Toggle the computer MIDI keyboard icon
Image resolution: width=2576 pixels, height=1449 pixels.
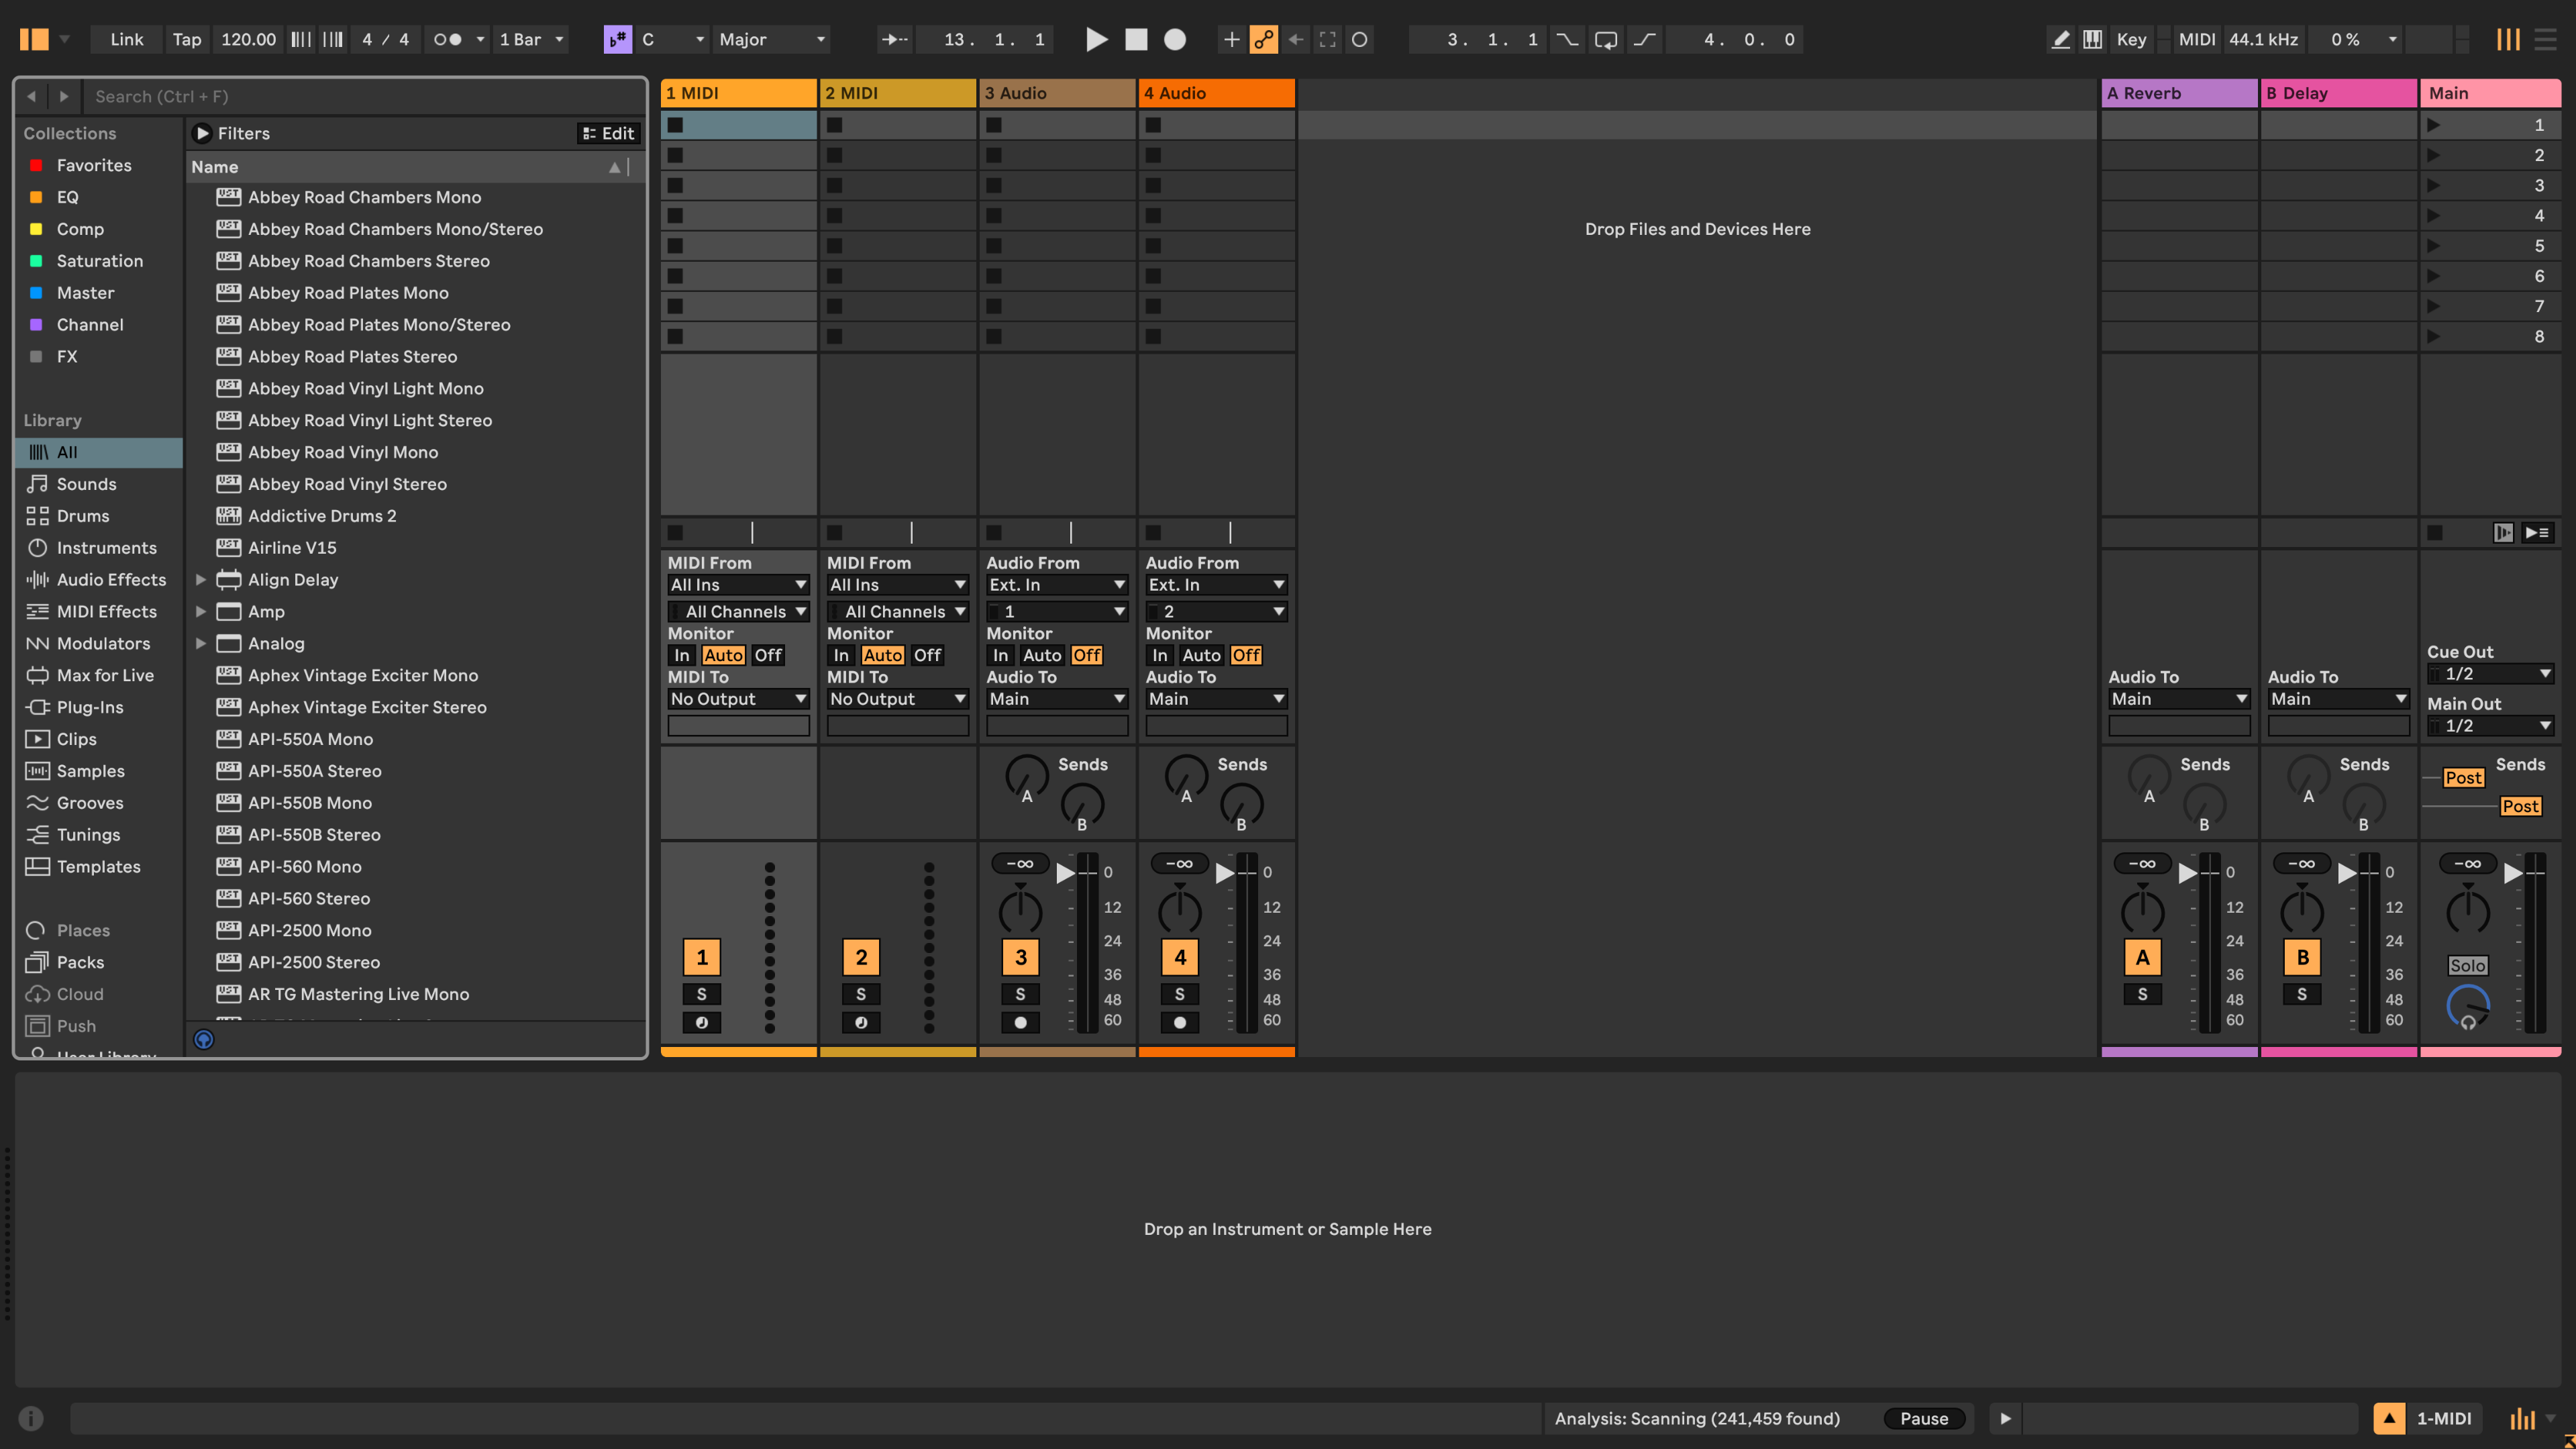tap(2092, 40)
